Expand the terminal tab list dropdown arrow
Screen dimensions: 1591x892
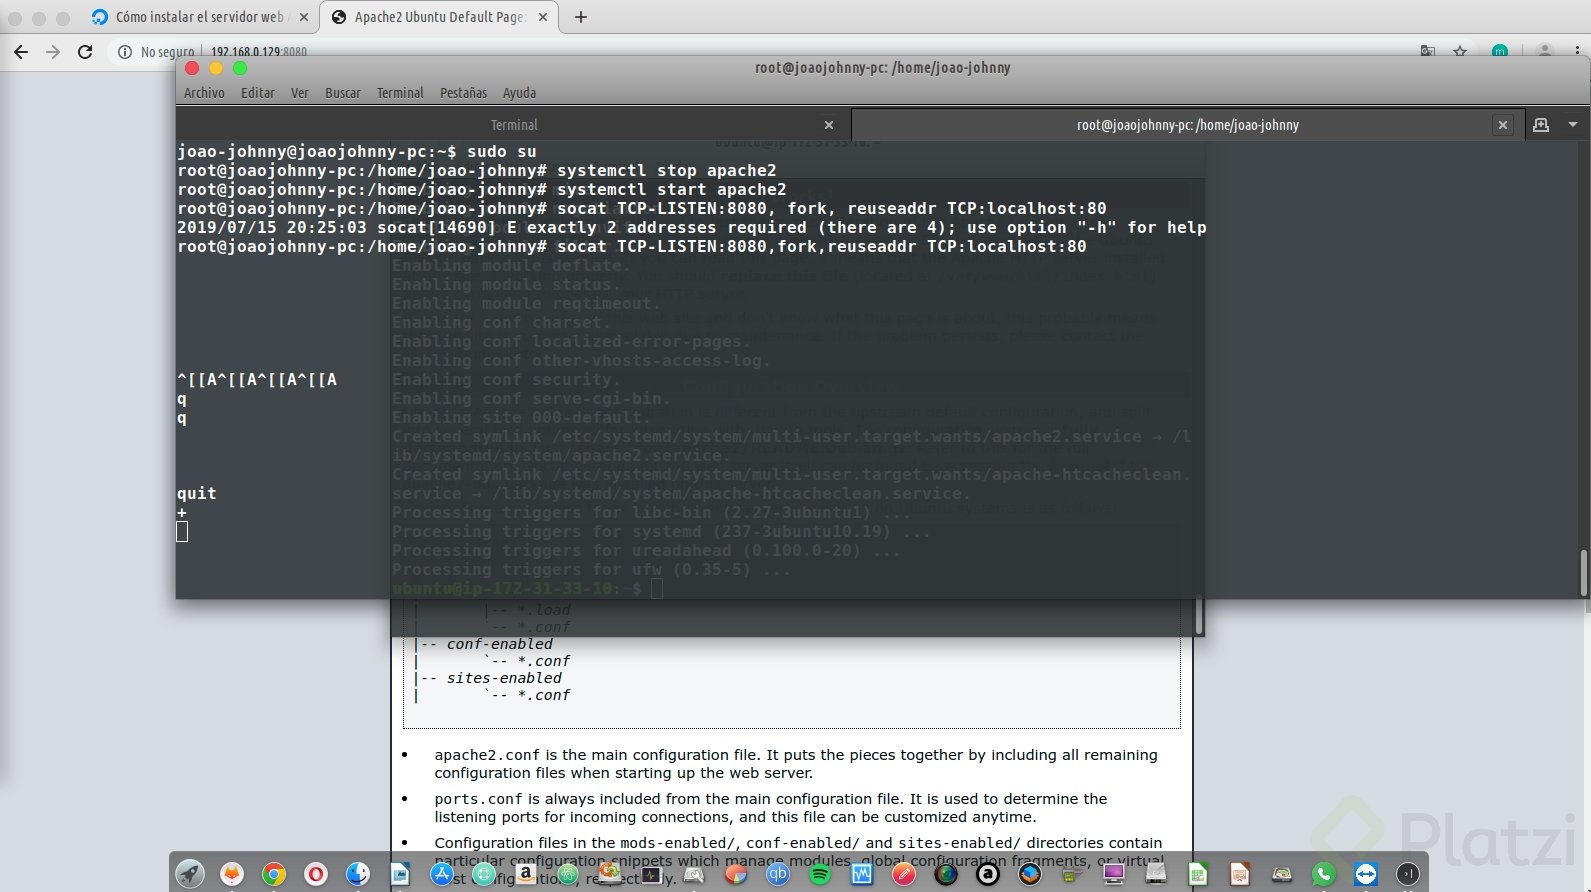pyautogui.click(x=1573, y=125)
